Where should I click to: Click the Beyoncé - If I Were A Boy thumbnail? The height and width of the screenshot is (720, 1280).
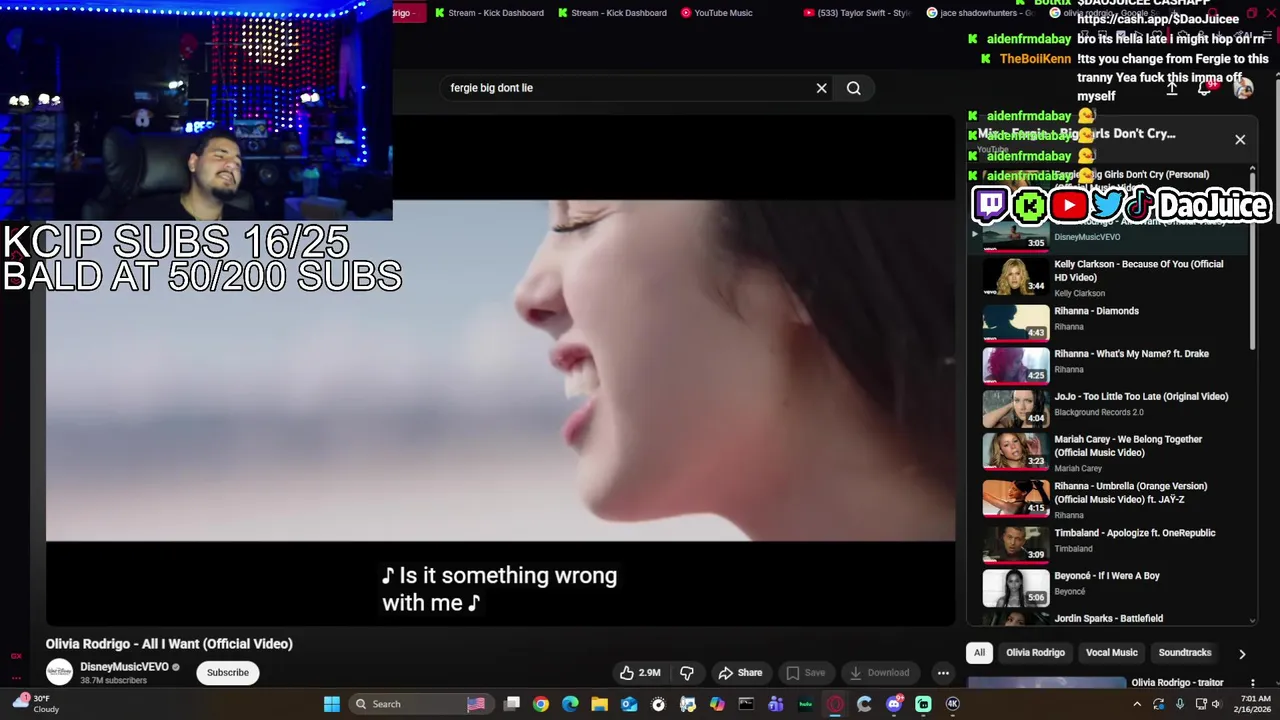pyautogui.click(x=1016, y=588)
